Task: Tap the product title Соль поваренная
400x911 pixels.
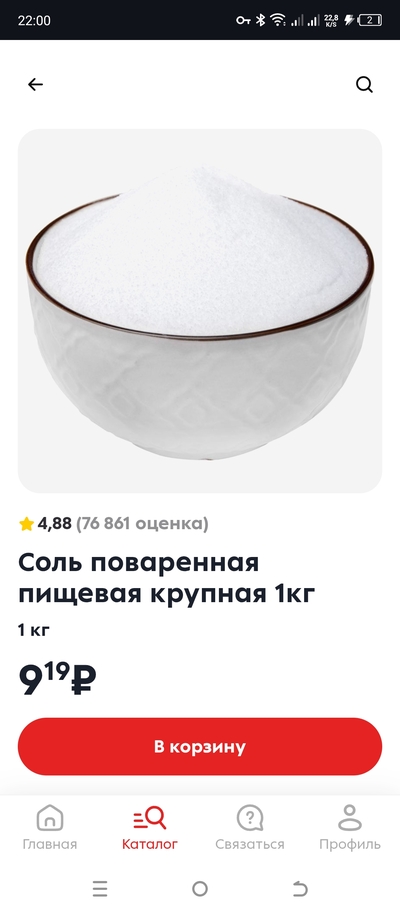Action: coord(138,562)
